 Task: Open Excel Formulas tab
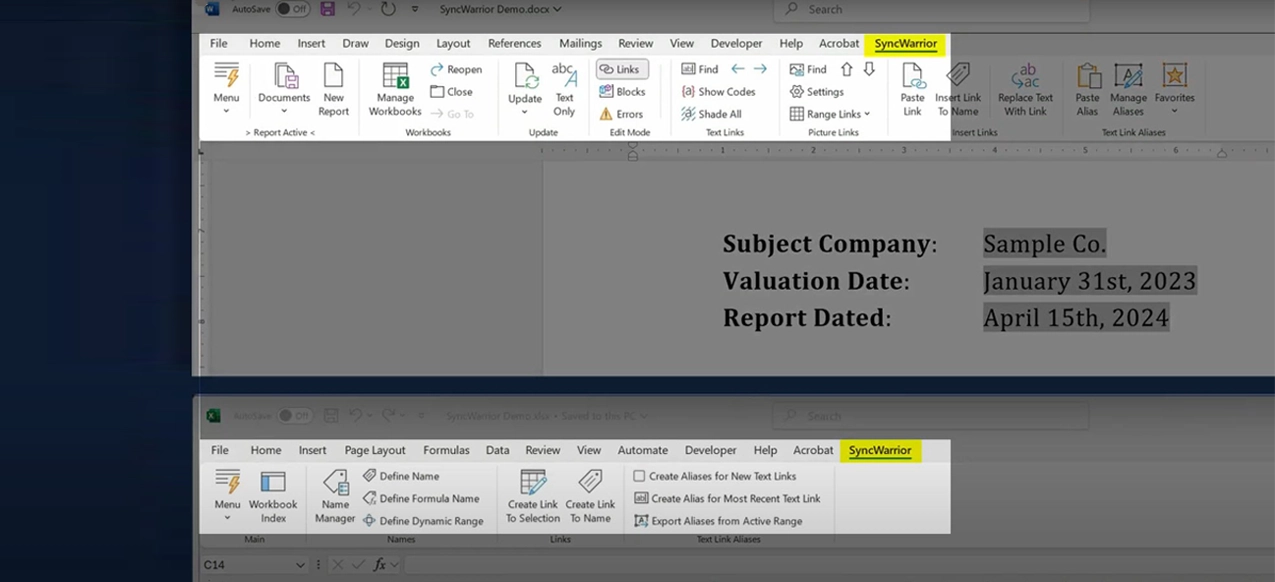446,450
